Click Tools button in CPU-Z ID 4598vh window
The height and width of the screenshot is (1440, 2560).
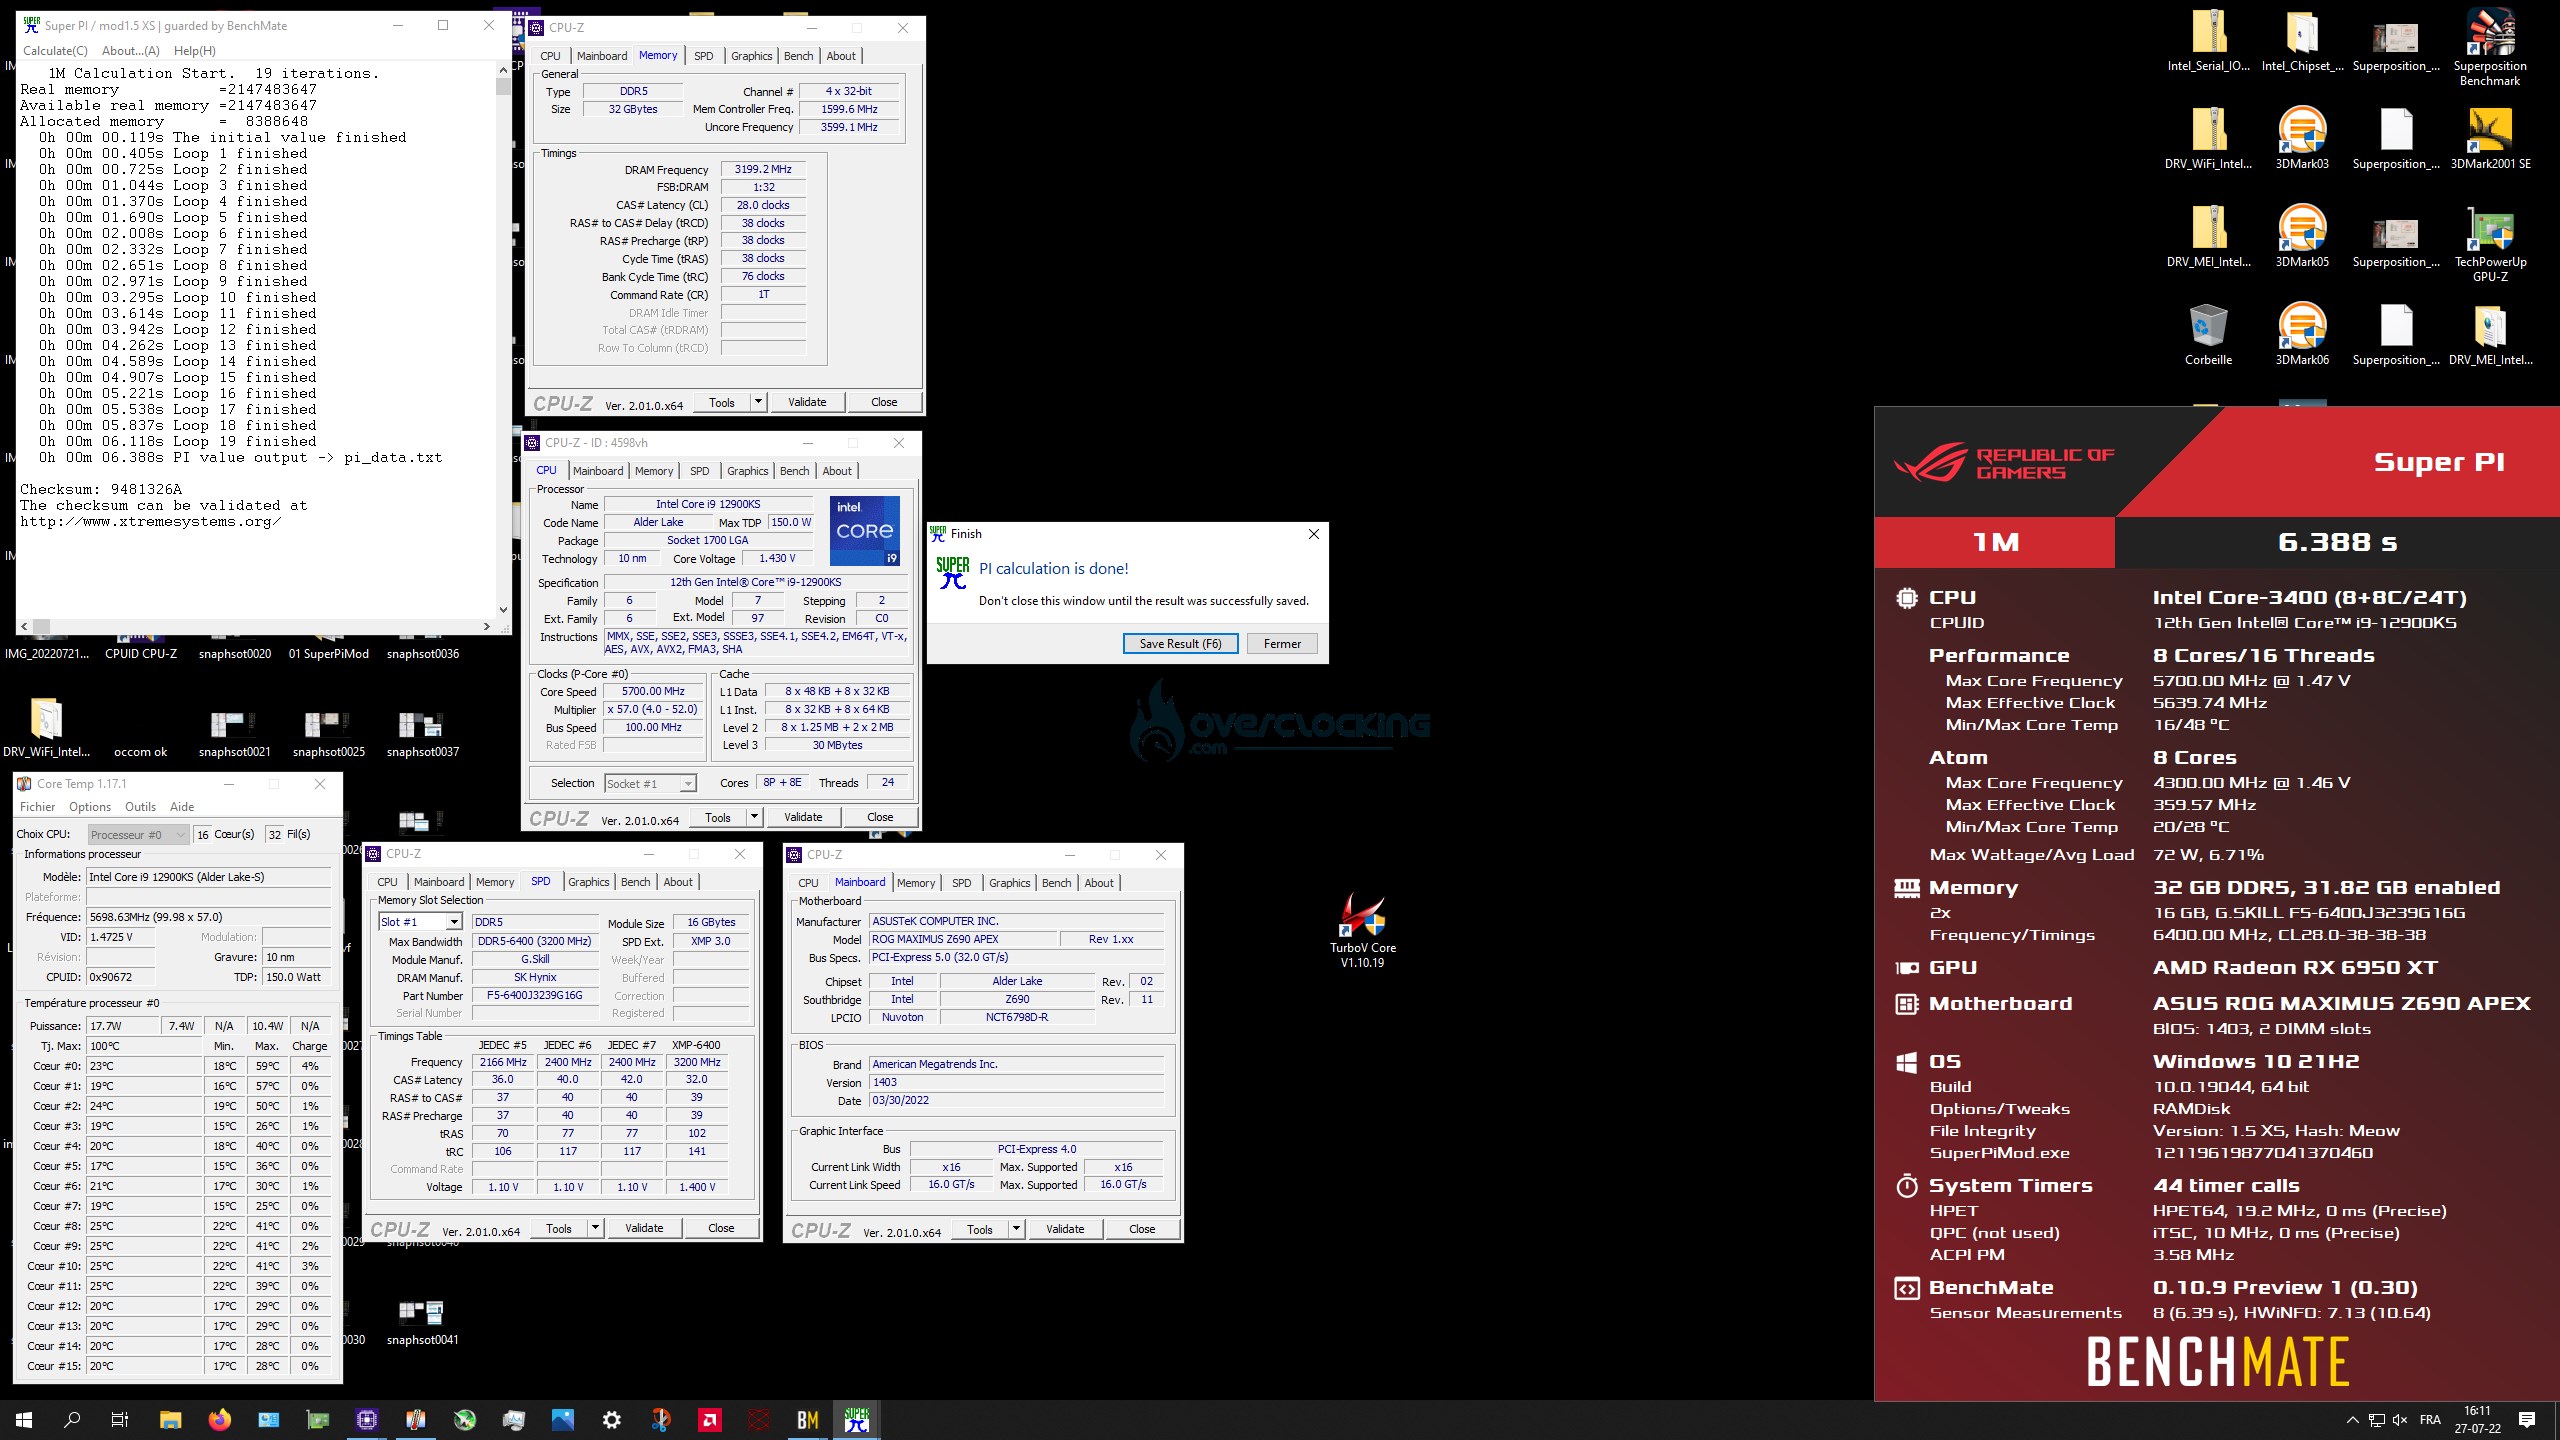pyautogui.click(x=718, y=817)
